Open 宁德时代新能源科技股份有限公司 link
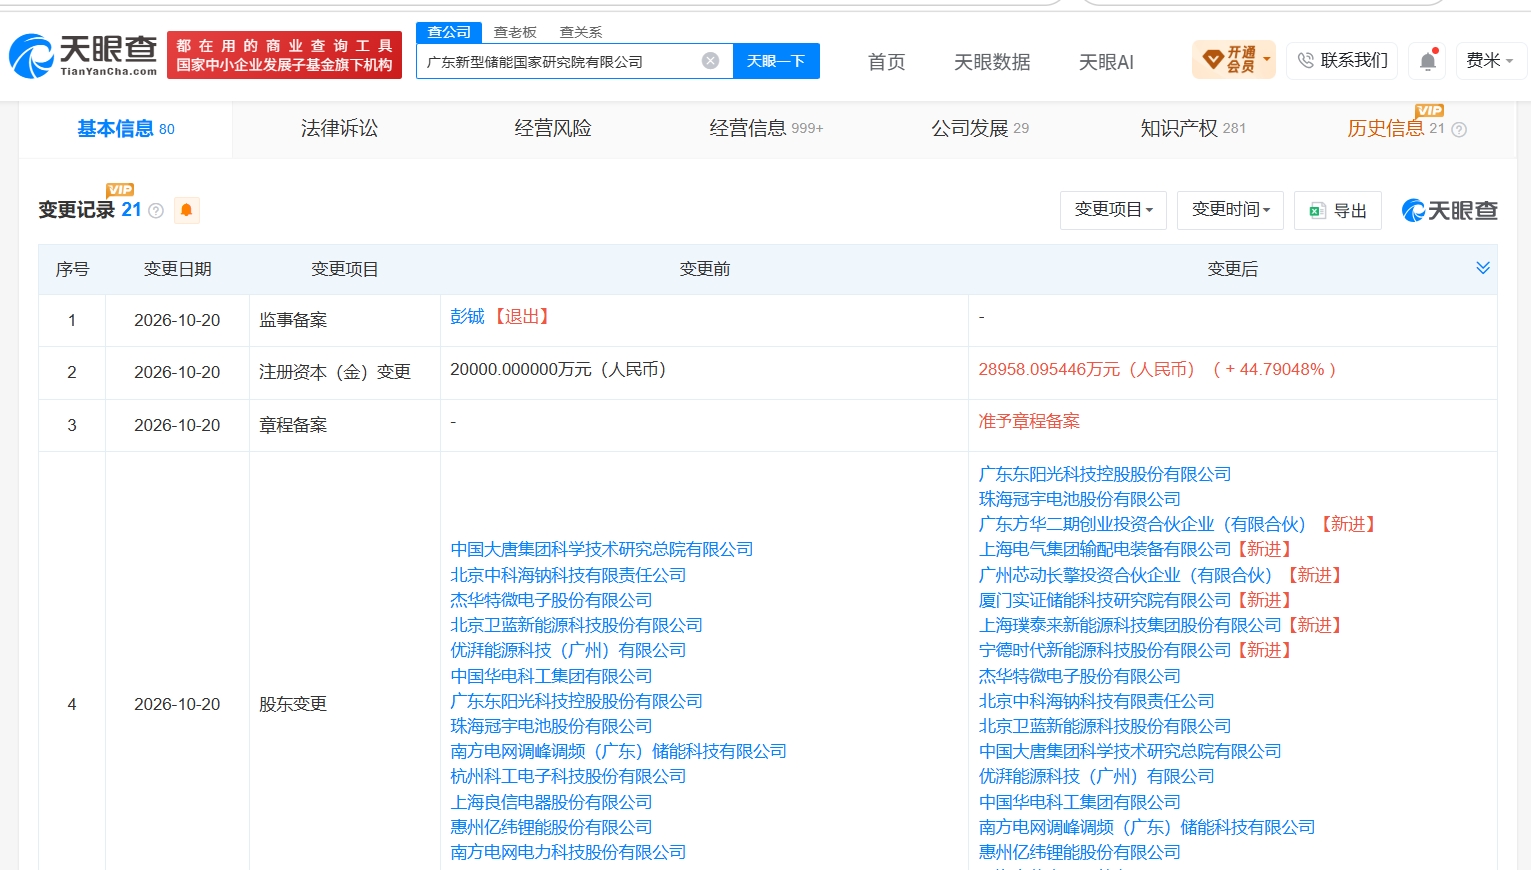 (x=1105, y=650)
